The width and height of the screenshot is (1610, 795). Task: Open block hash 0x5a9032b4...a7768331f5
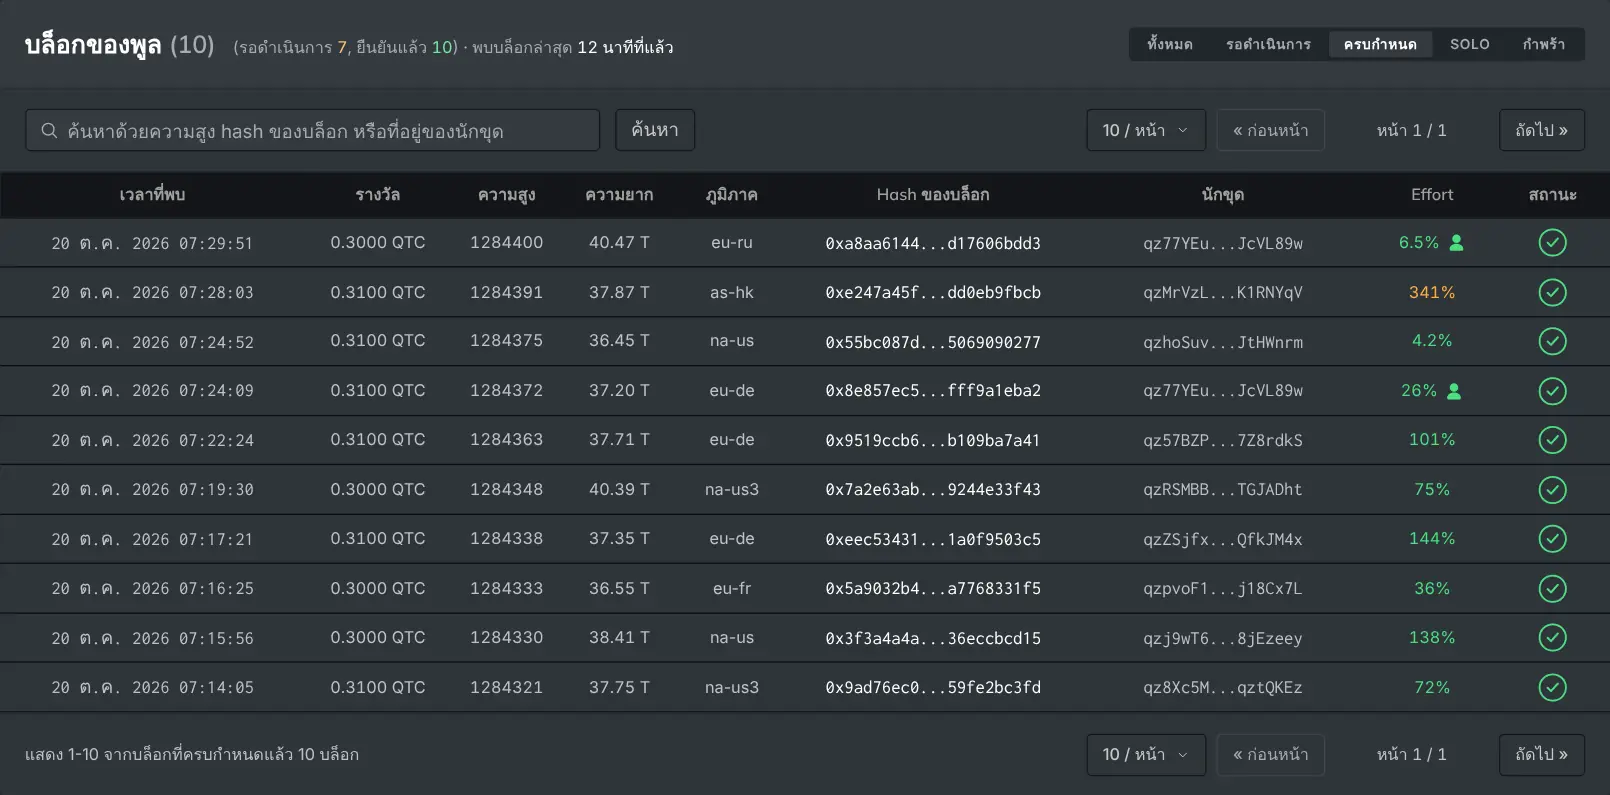(x=933, y=589)
